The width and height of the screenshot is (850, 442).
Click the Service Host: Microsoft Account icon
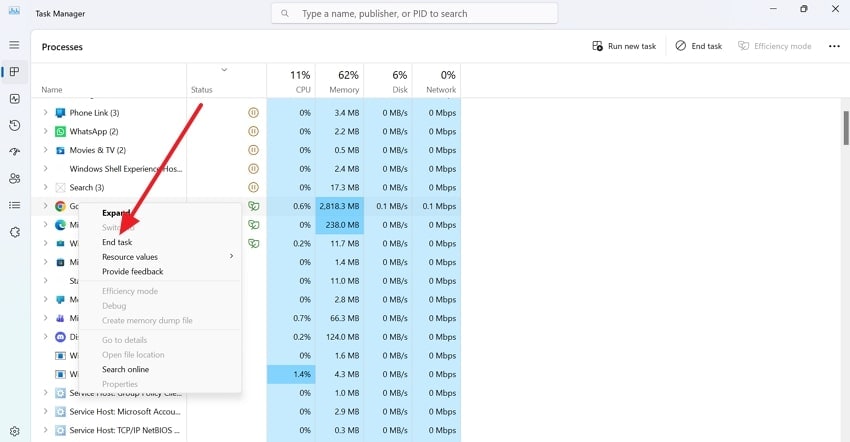(x=60, y=412)
